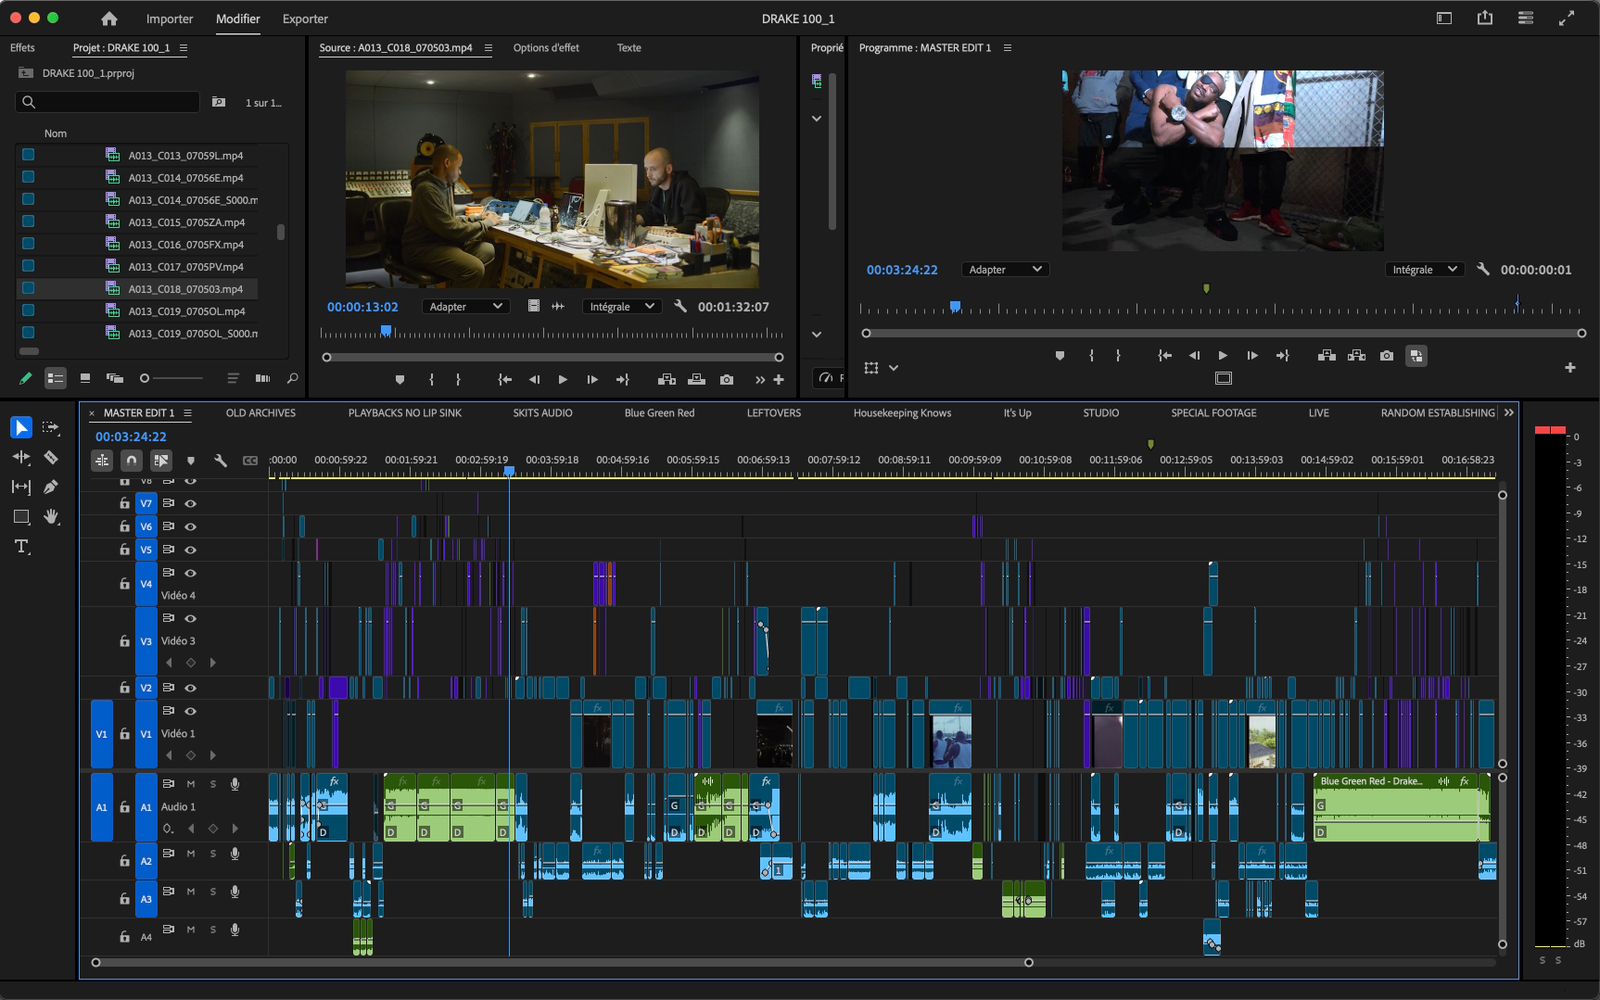Open Source monitor Intégrale resolution dropdown

[x=622, y=307]
